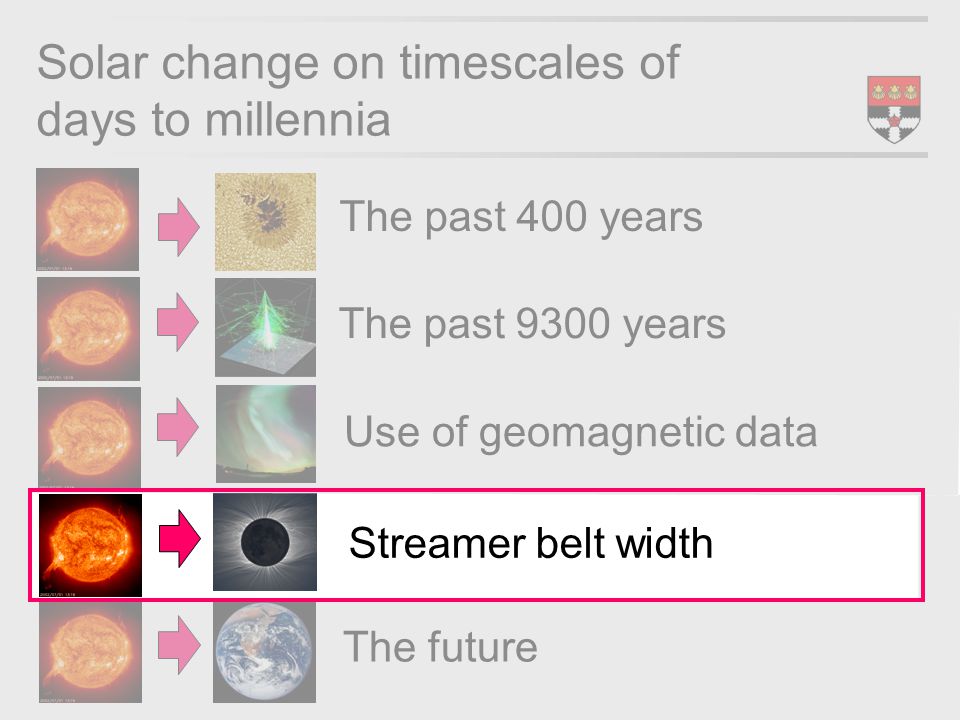Click the Earth globe image
The width and height of the screenshot is (960, 720).
264,653
